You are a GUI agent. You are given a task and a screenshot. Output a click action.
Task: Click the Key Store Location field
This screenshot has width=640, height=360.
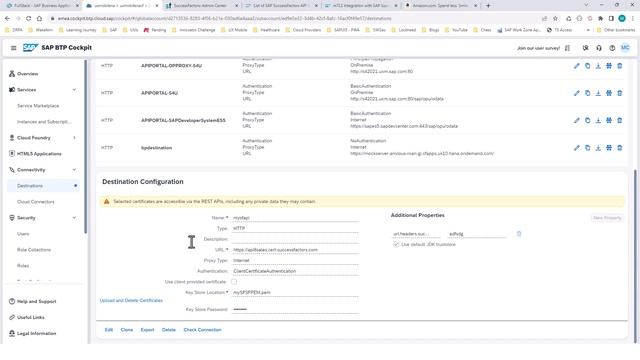point(295,293)
